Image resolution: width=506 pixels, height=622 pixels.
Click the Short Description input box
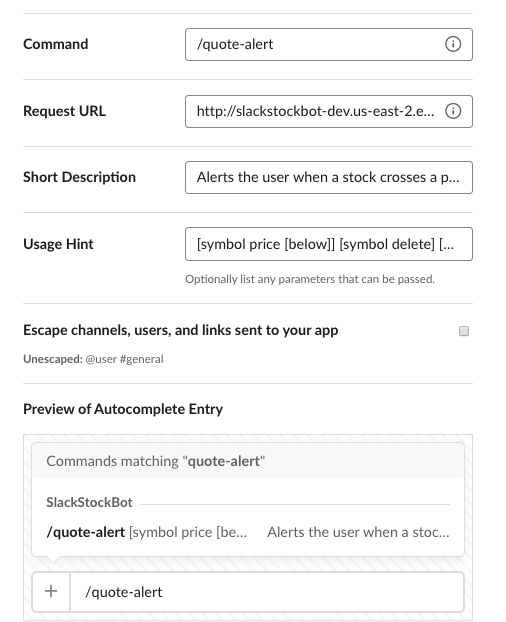coord(328,177)
